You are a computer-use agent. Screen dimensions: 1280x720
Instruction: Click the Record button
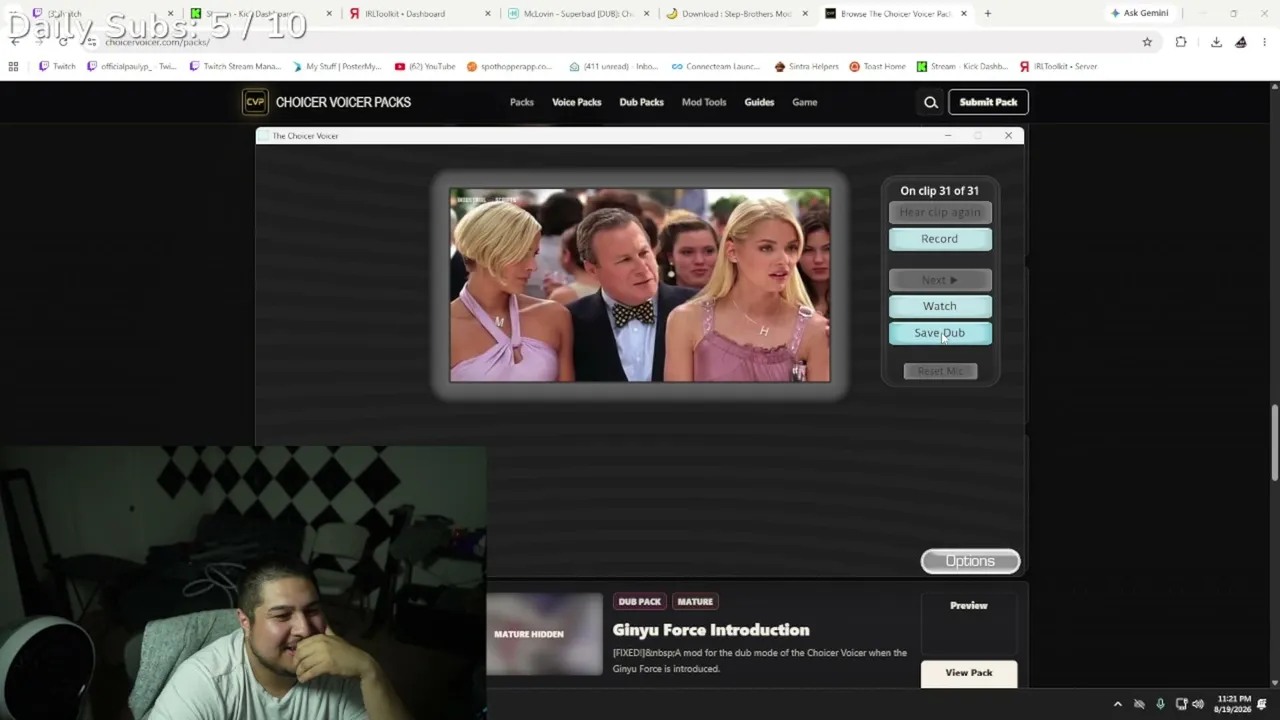click(x=940, y=239)
